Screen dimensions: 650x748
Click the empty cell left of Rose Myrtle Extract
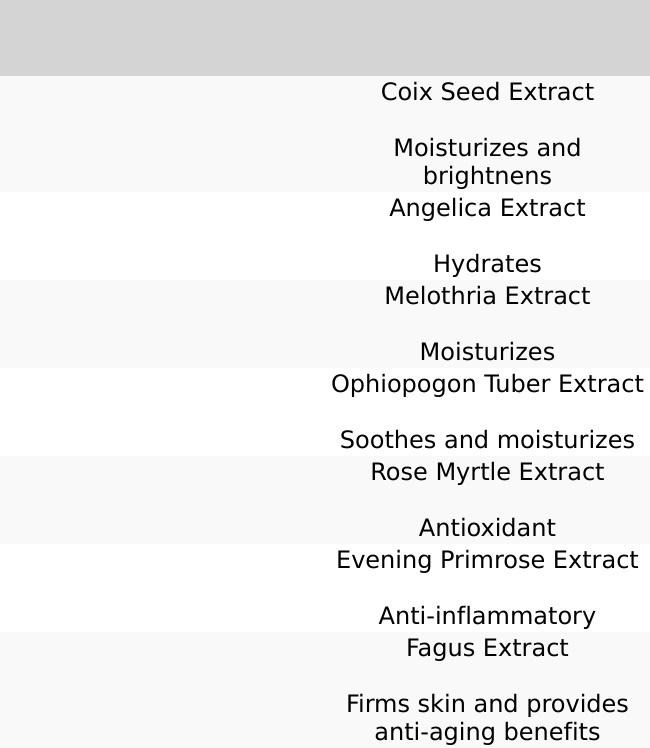[x=162, y=500]
